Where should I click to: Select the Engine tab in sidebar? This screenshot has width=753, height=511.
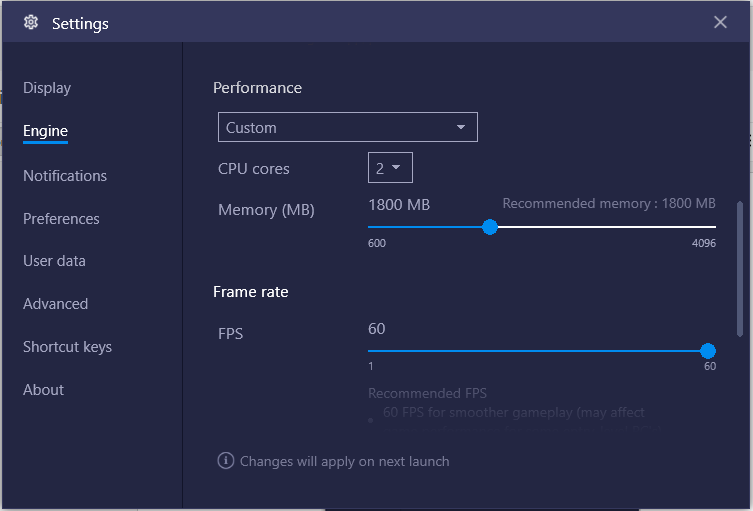[45, 131]
